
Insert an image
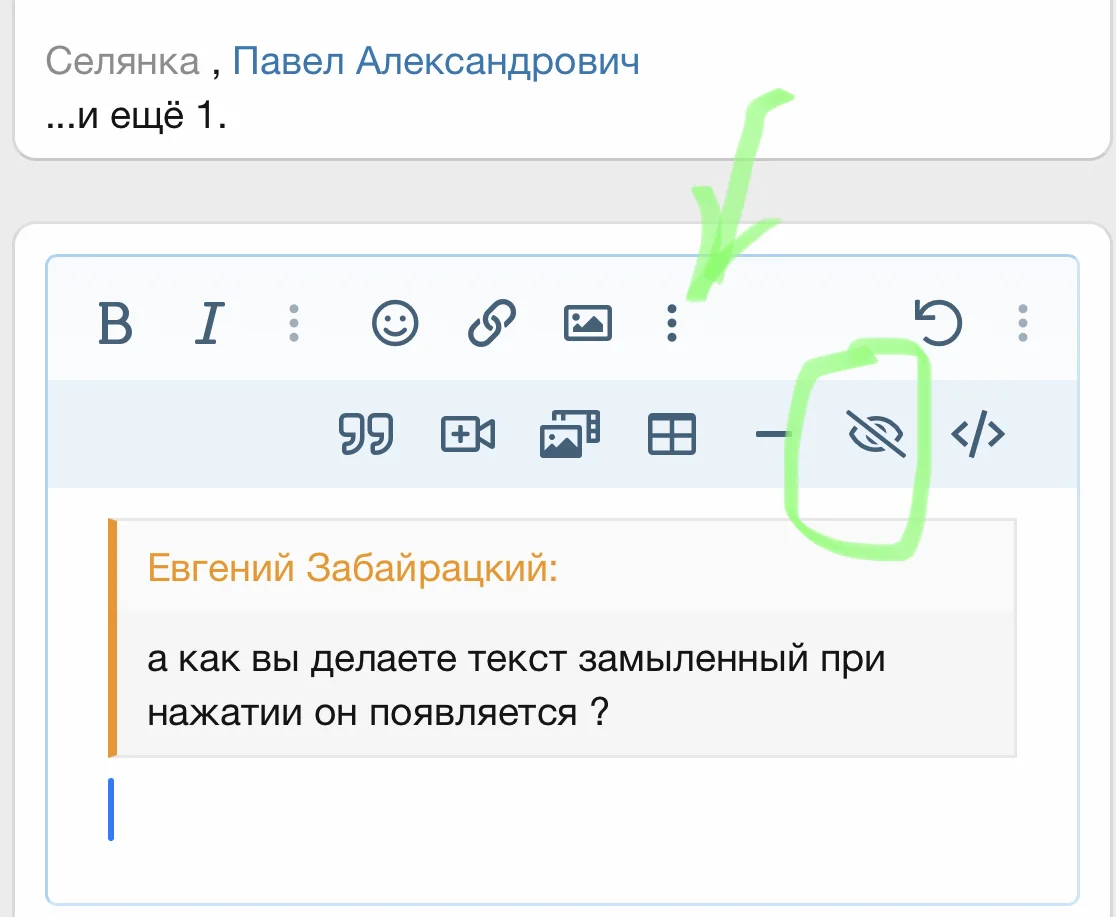click(x=588, y=324)
